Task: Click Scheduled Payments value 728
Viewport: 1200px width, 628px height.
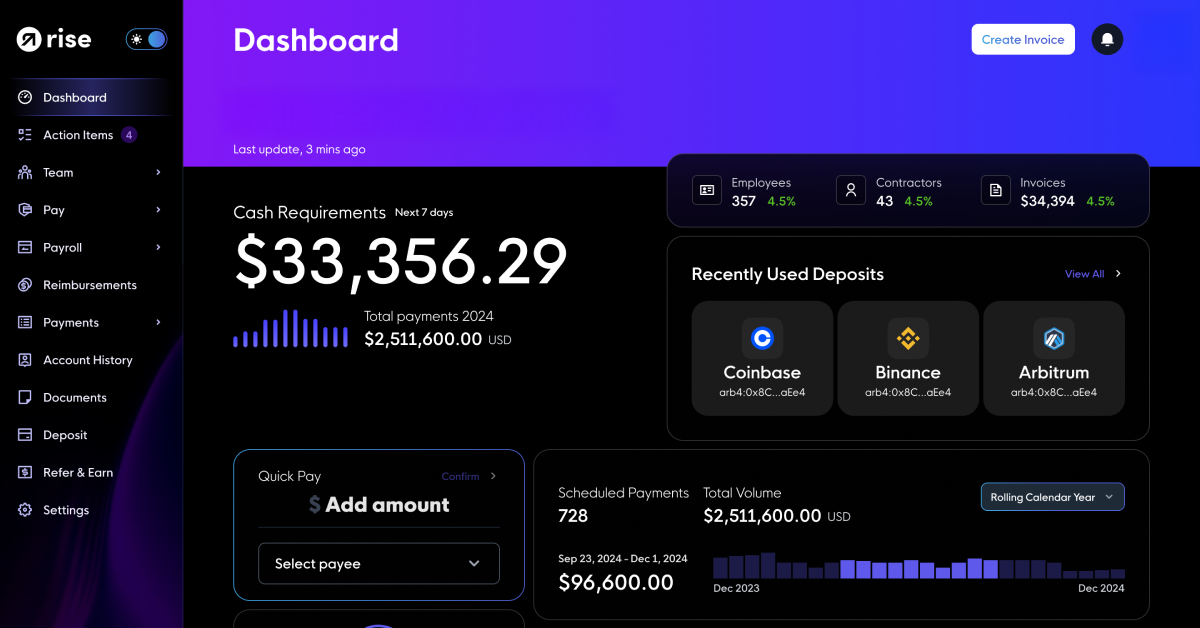Action: [x=573, y=516]
